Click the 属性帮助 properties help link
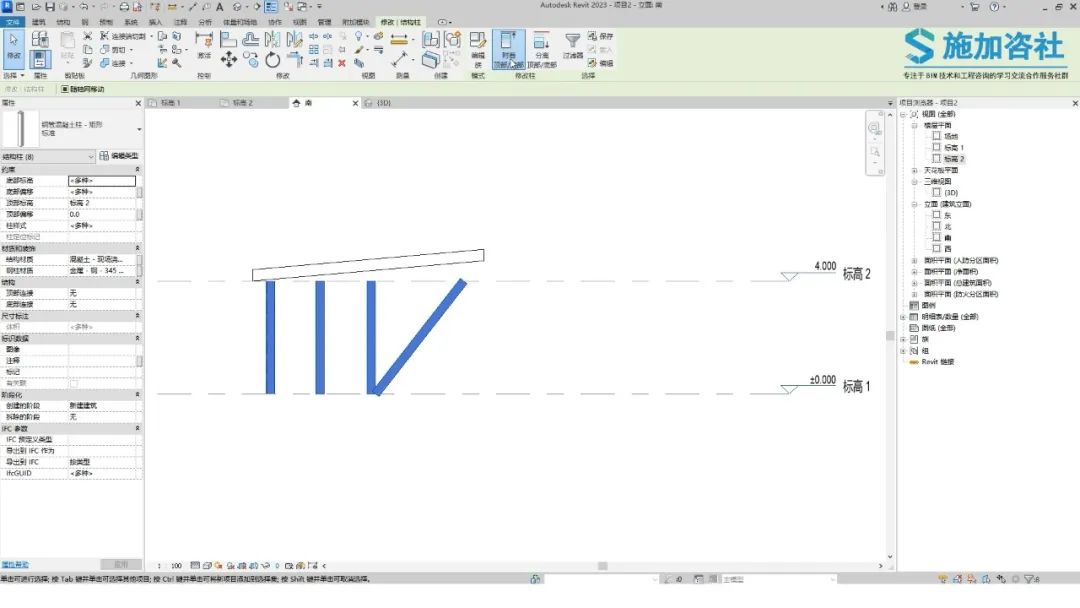 tap(14, 565)
